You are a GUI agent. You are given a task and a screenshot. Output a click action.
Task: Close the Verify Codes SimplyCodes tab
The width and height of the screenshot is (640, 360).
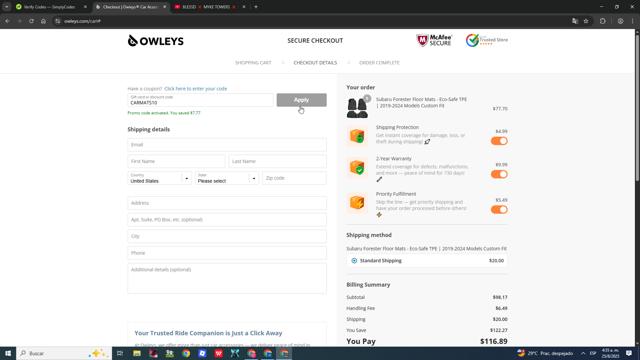[85, 7]
